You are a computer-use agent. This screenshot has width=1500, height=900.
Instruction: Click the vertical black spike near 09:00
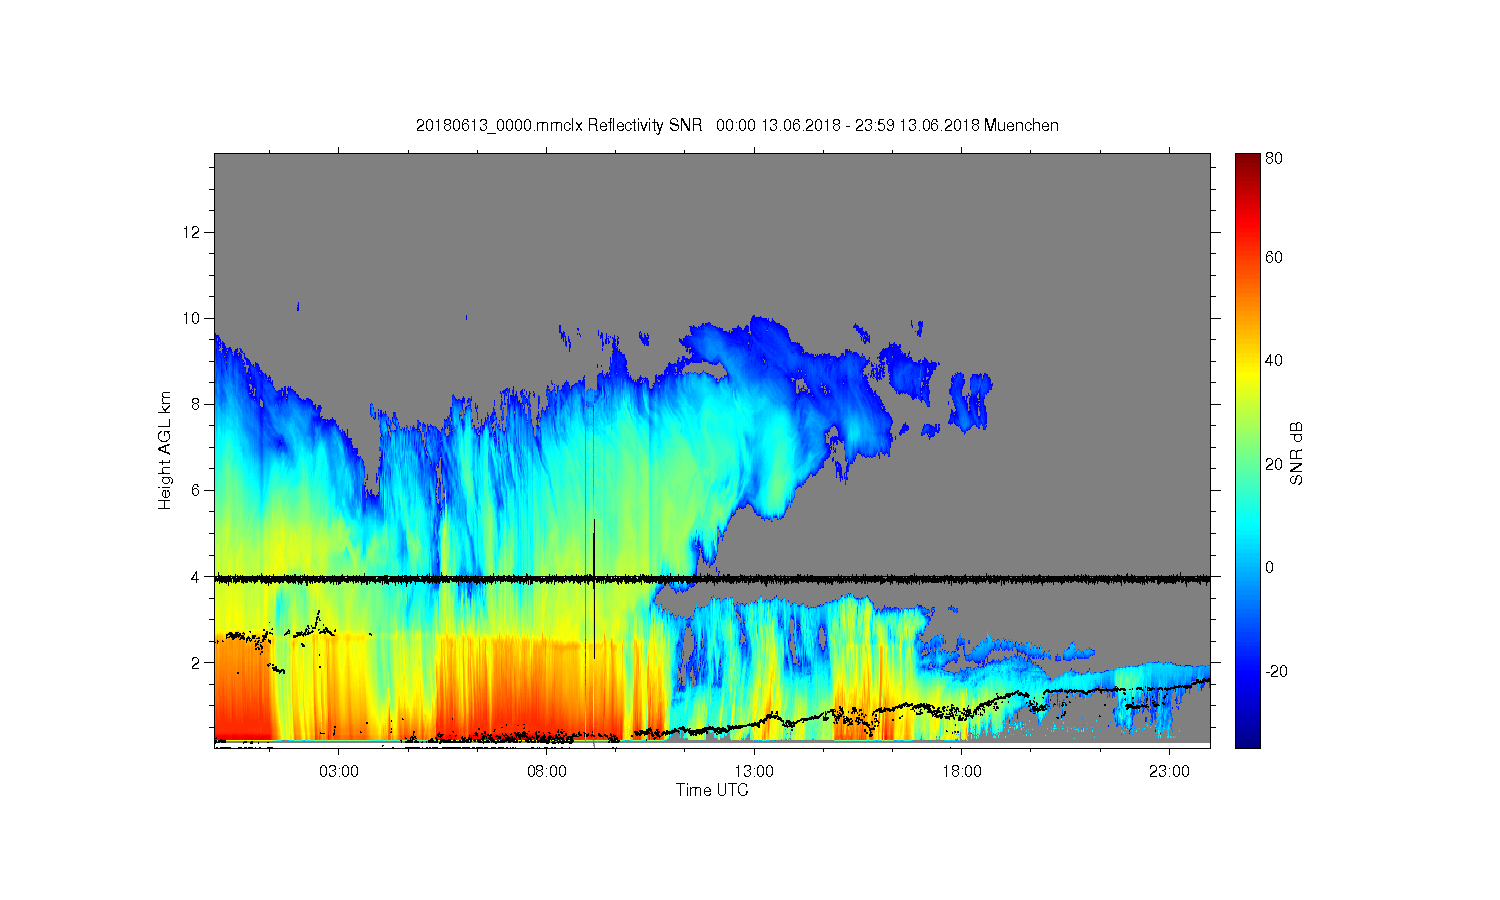point(594,590)
